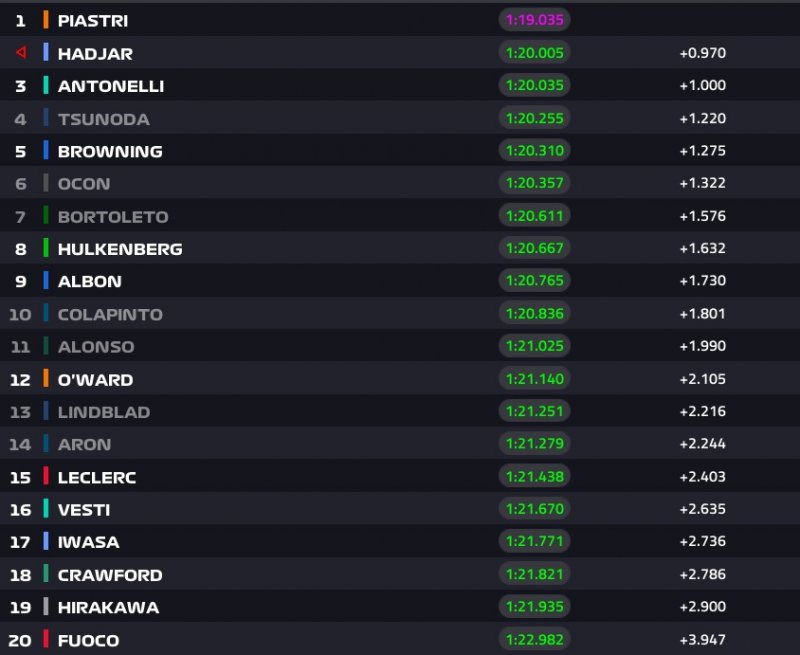Select Hadjar's 1:20.005 lap time badge
The height and width of the screenshot is (655, 800).
(534, 53)
